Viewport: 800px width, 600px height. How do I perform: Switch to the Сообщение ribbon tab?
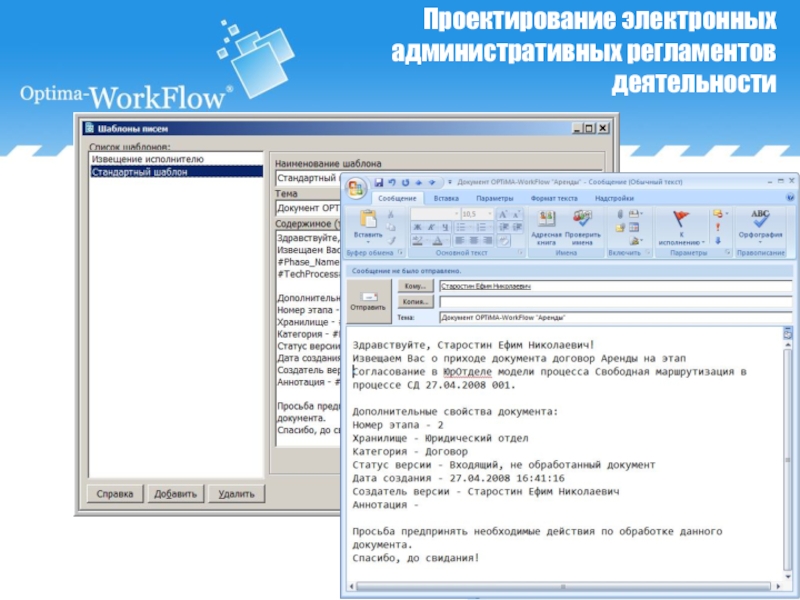coord(397,198)
